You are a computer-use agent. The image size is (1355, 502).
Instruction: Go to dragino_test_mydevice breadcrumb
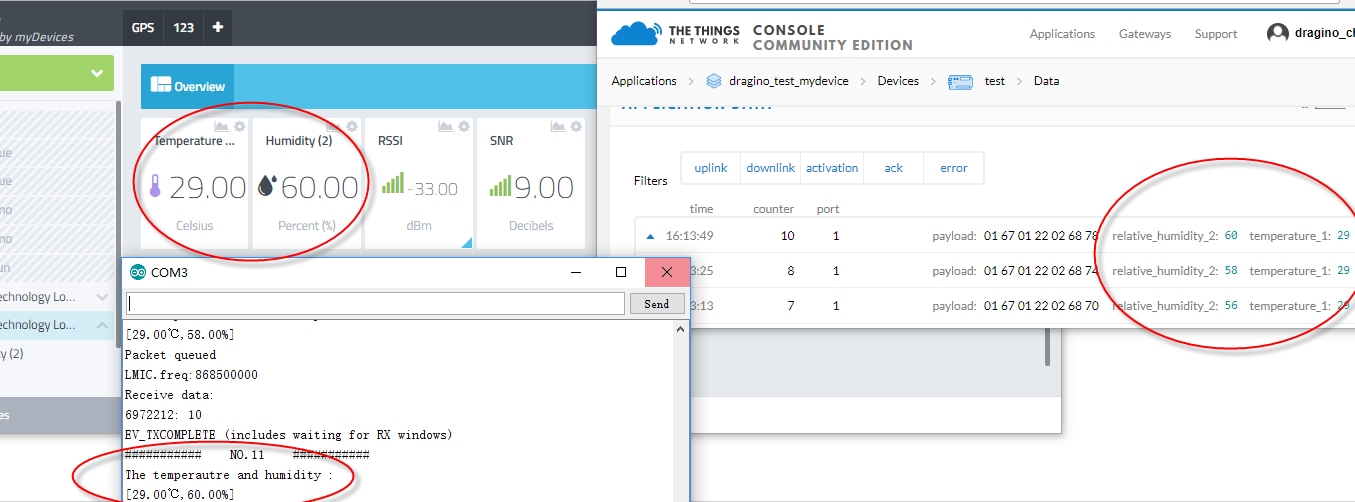click(x=789, y=81)
